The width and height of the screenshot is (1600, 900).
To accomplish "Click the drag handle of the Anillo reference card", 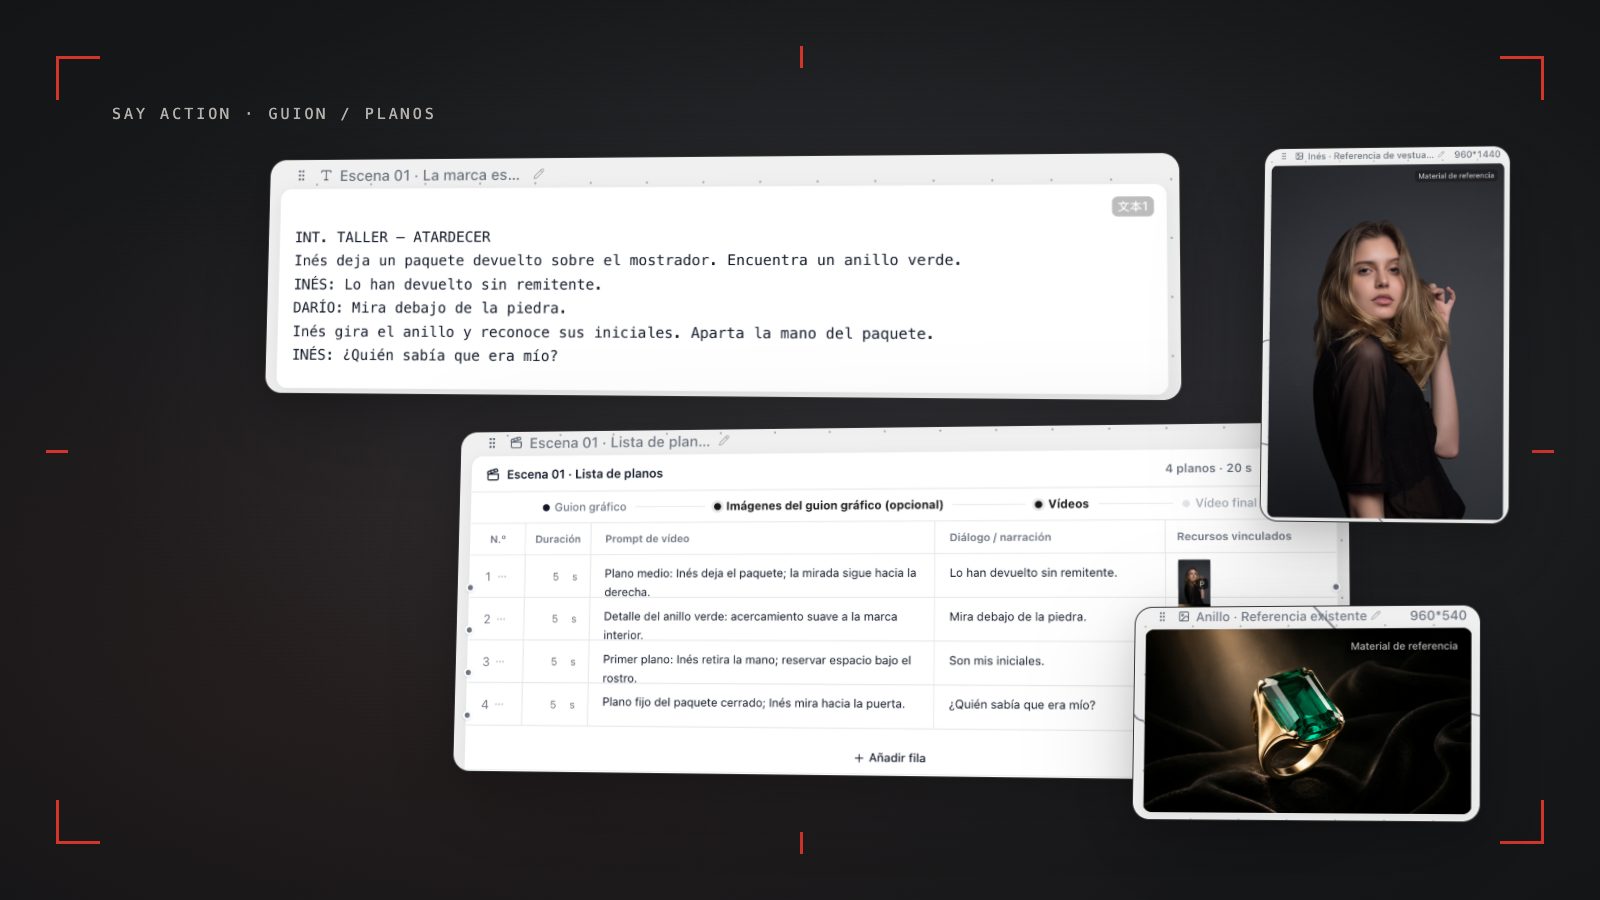I will 1162,617.
